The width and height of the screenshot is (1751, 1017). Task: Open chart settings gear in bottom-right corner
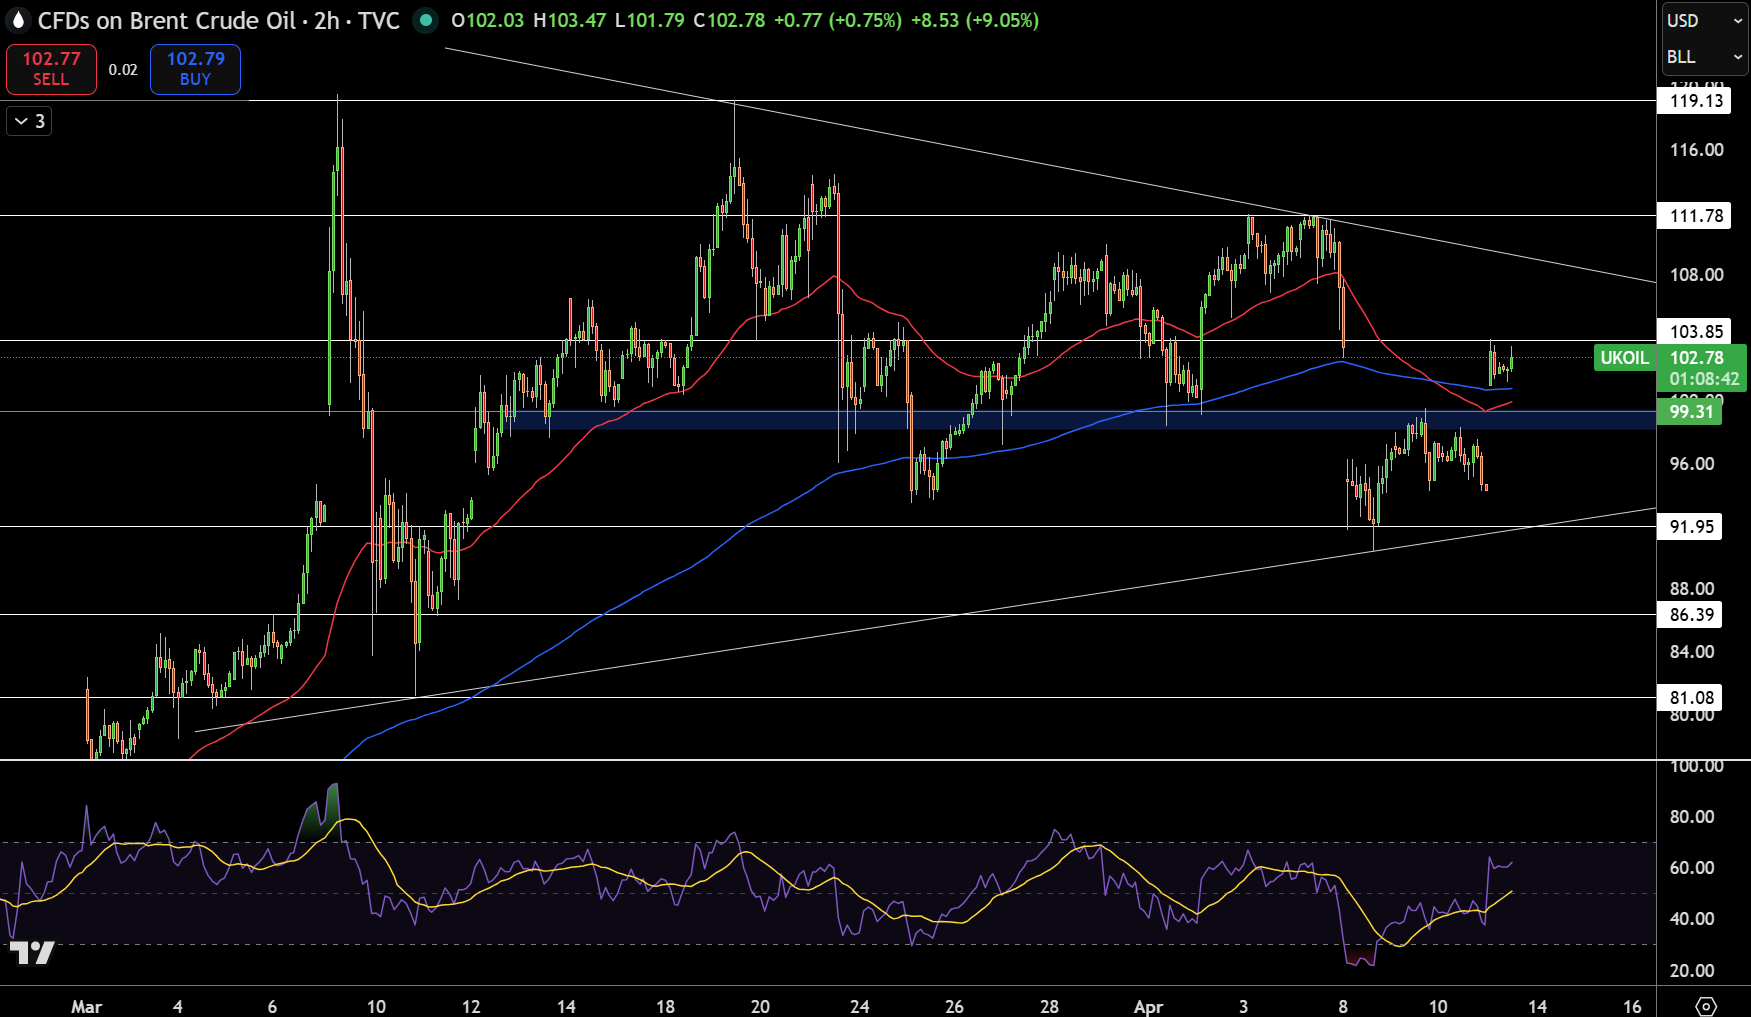coord(1706,1006)
